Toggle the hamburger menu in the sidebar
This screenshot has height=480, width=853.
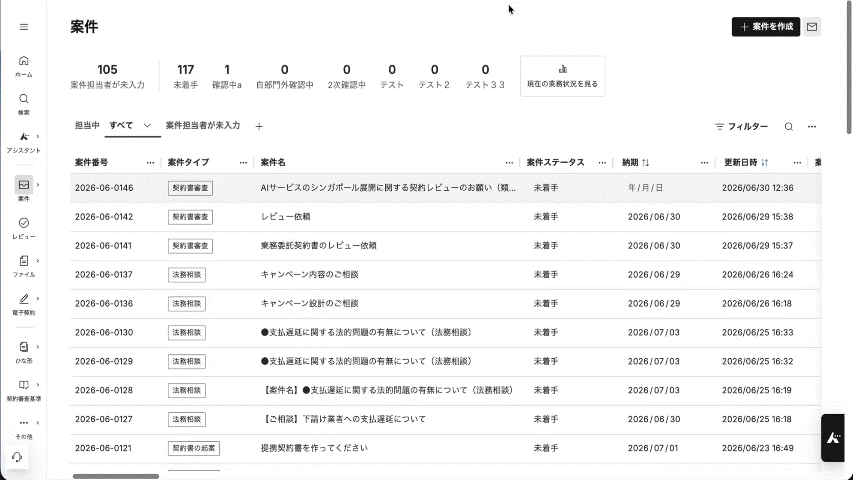pyautogui.click(x=24, y=27)
